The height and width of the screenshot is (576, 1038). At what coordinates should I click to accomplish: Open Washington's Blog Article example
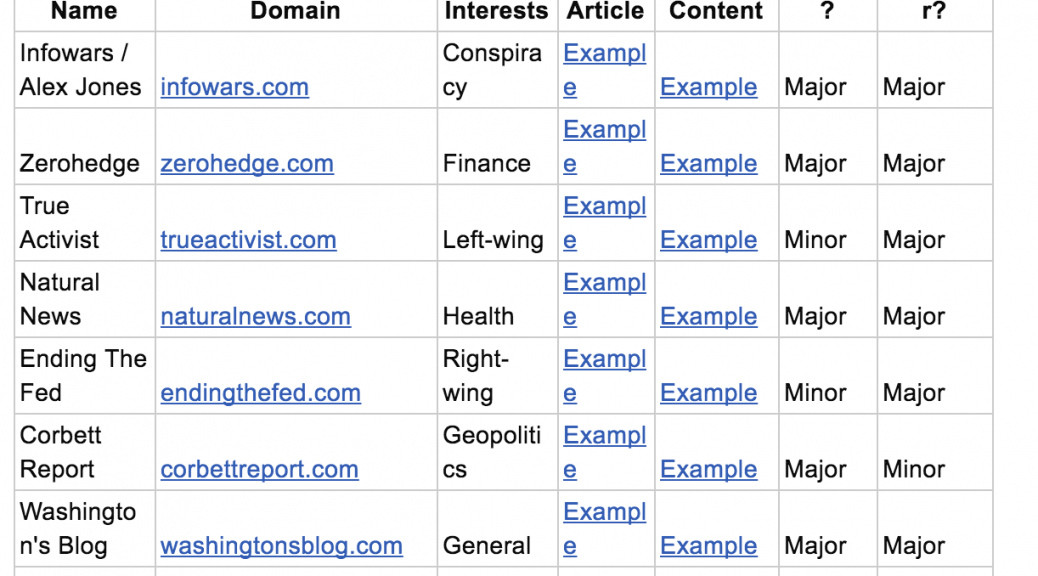pyautogui.click(x=604, y=513)
